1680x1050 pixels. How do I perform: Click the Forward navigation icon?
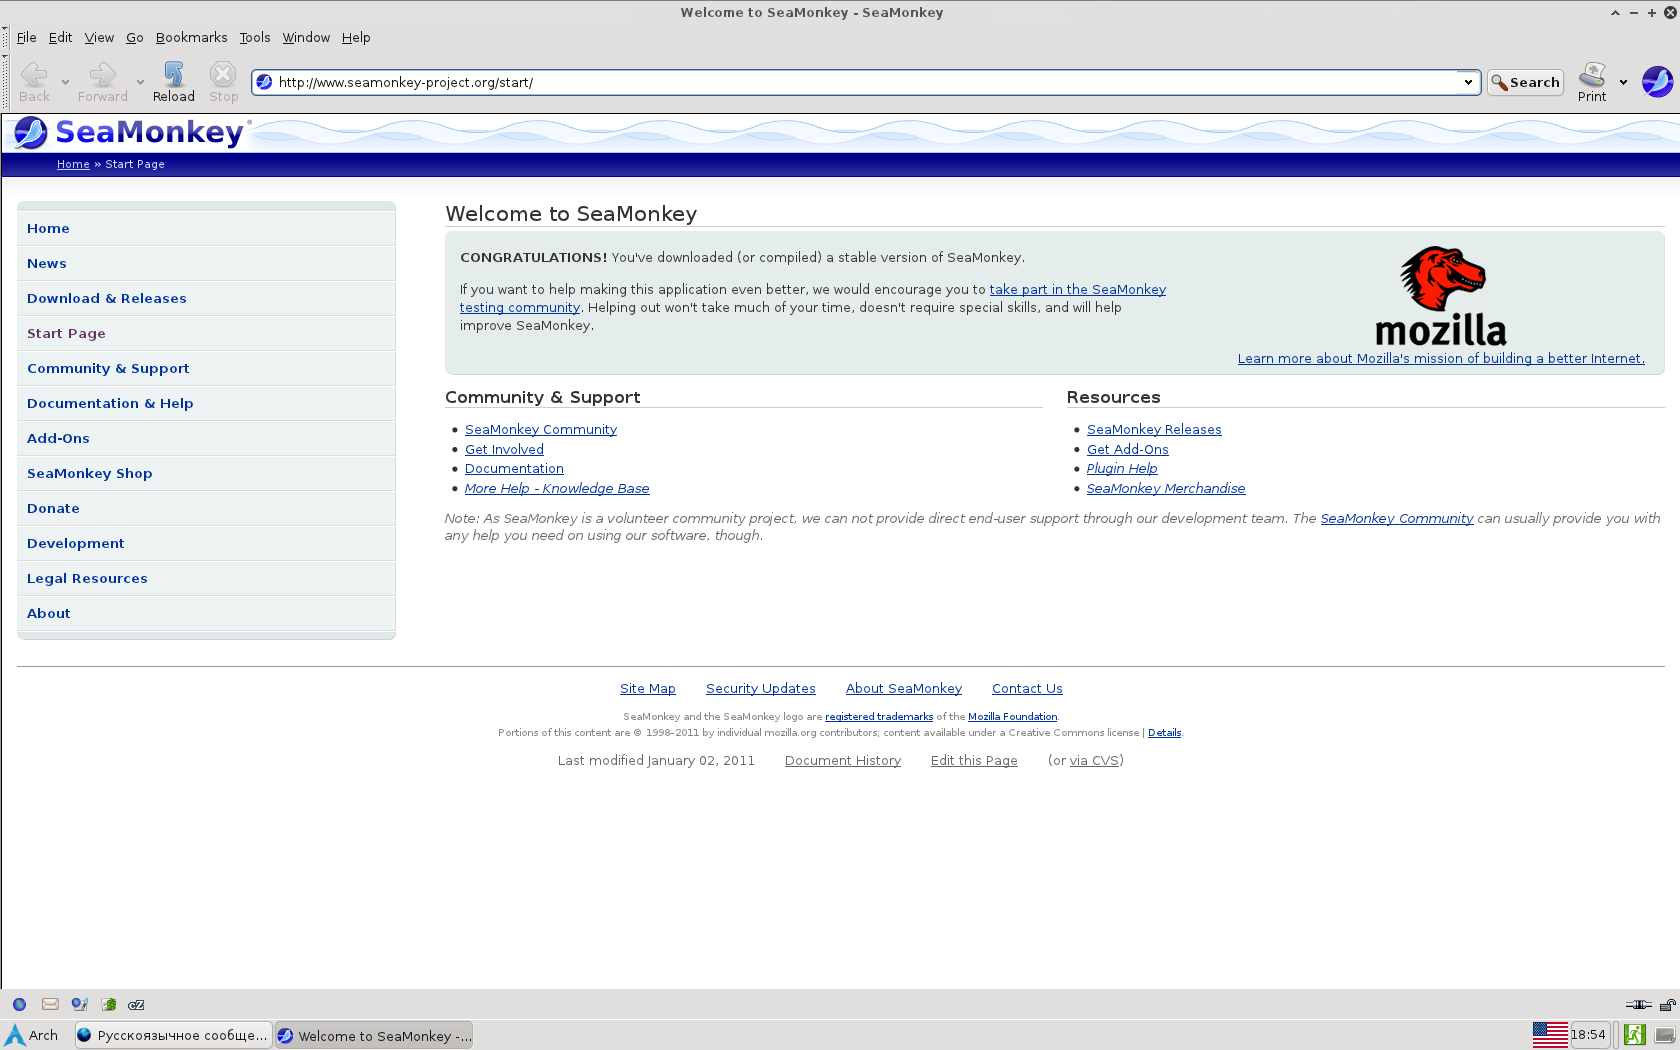click(x=102, y=75)
